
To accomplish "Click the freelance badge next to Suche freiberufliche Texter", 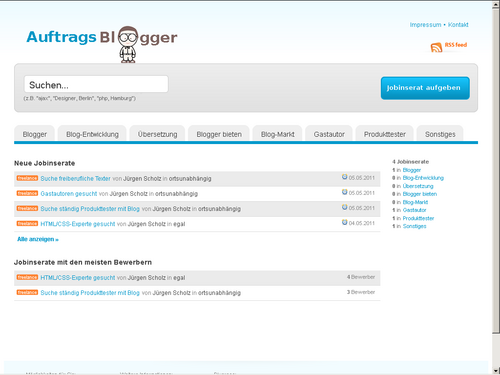I will pyautogui.click(x=27, y=178).
